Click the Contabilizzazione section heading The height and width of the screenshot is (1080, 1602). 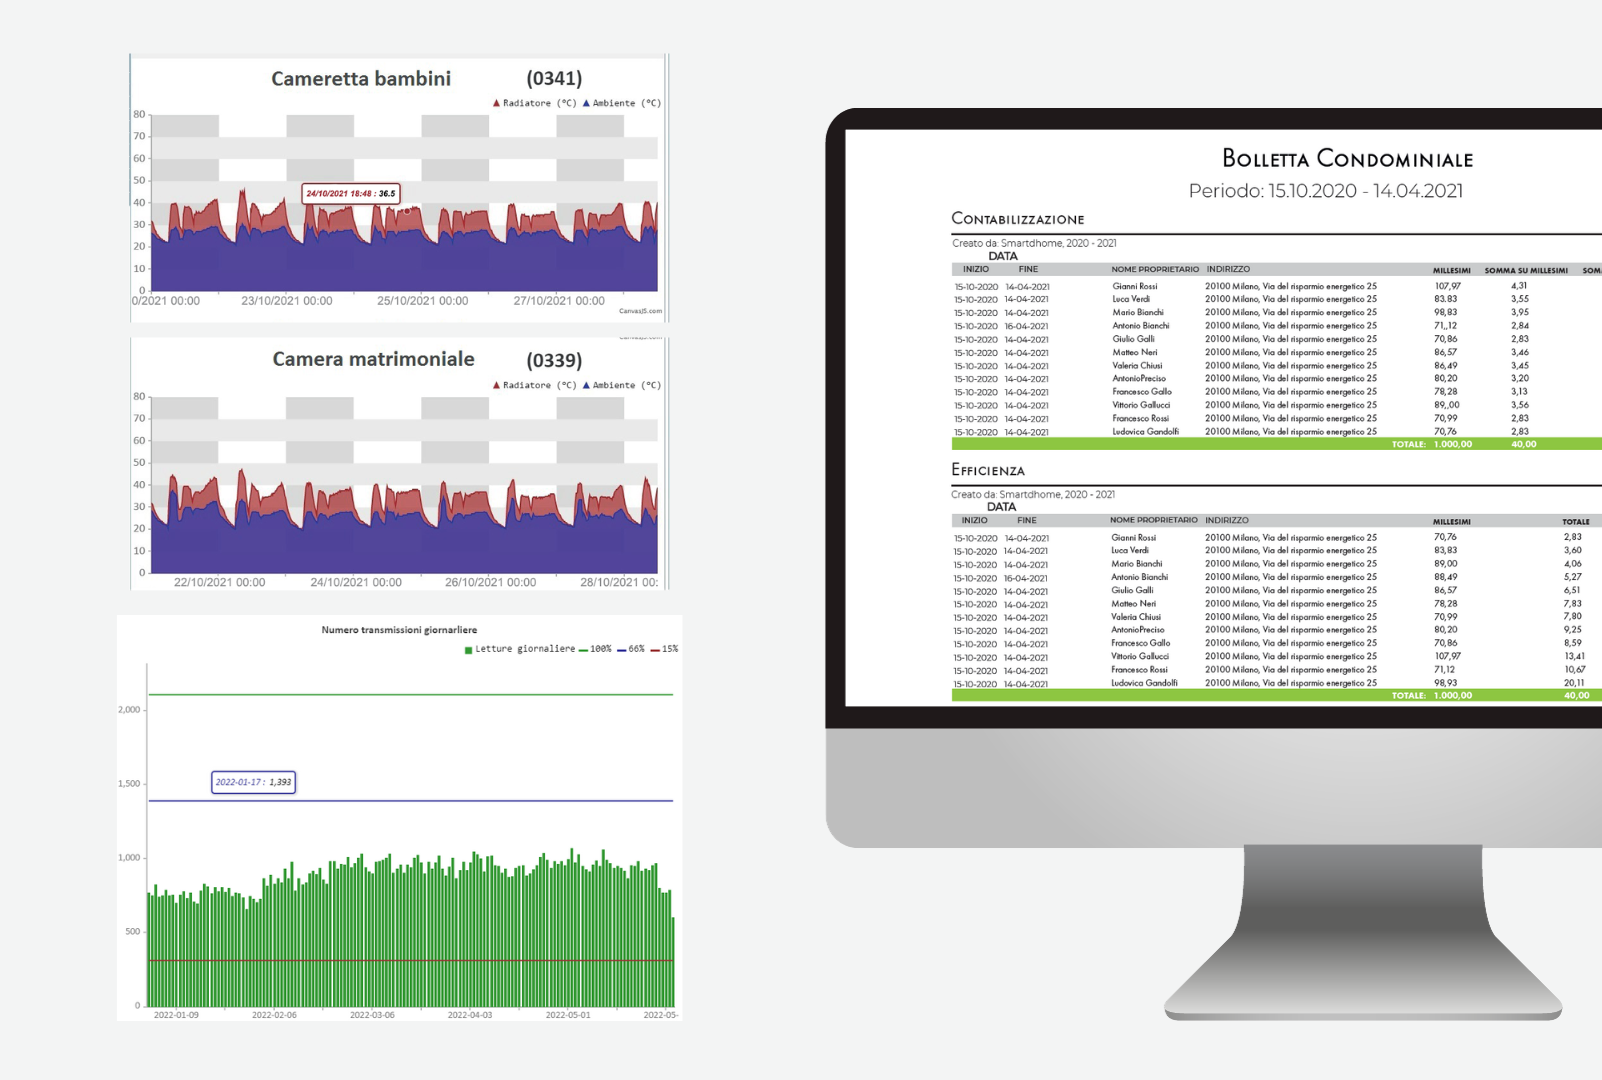point(1017,219)
